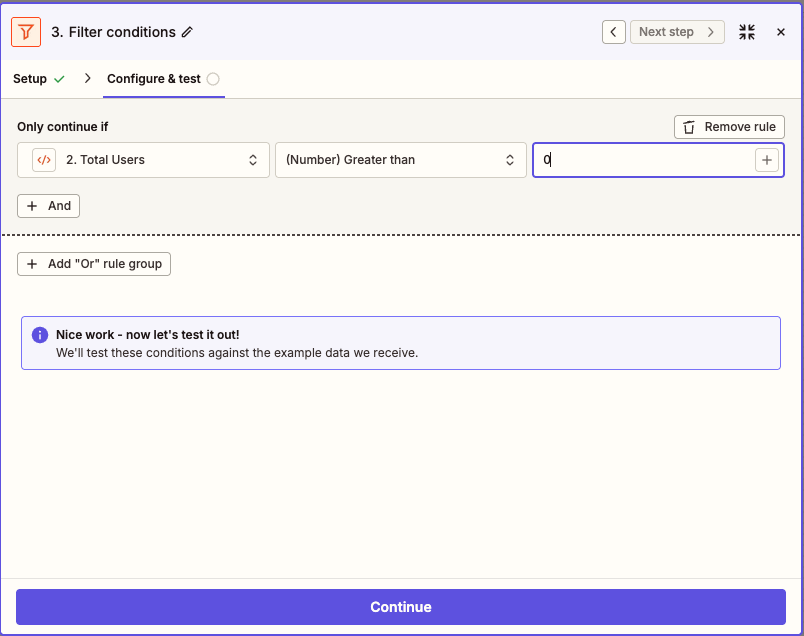Image resolution: width=804 pixels, height=636 pixels.
Task: Remove rule via trash button
Action: [729, 127]
